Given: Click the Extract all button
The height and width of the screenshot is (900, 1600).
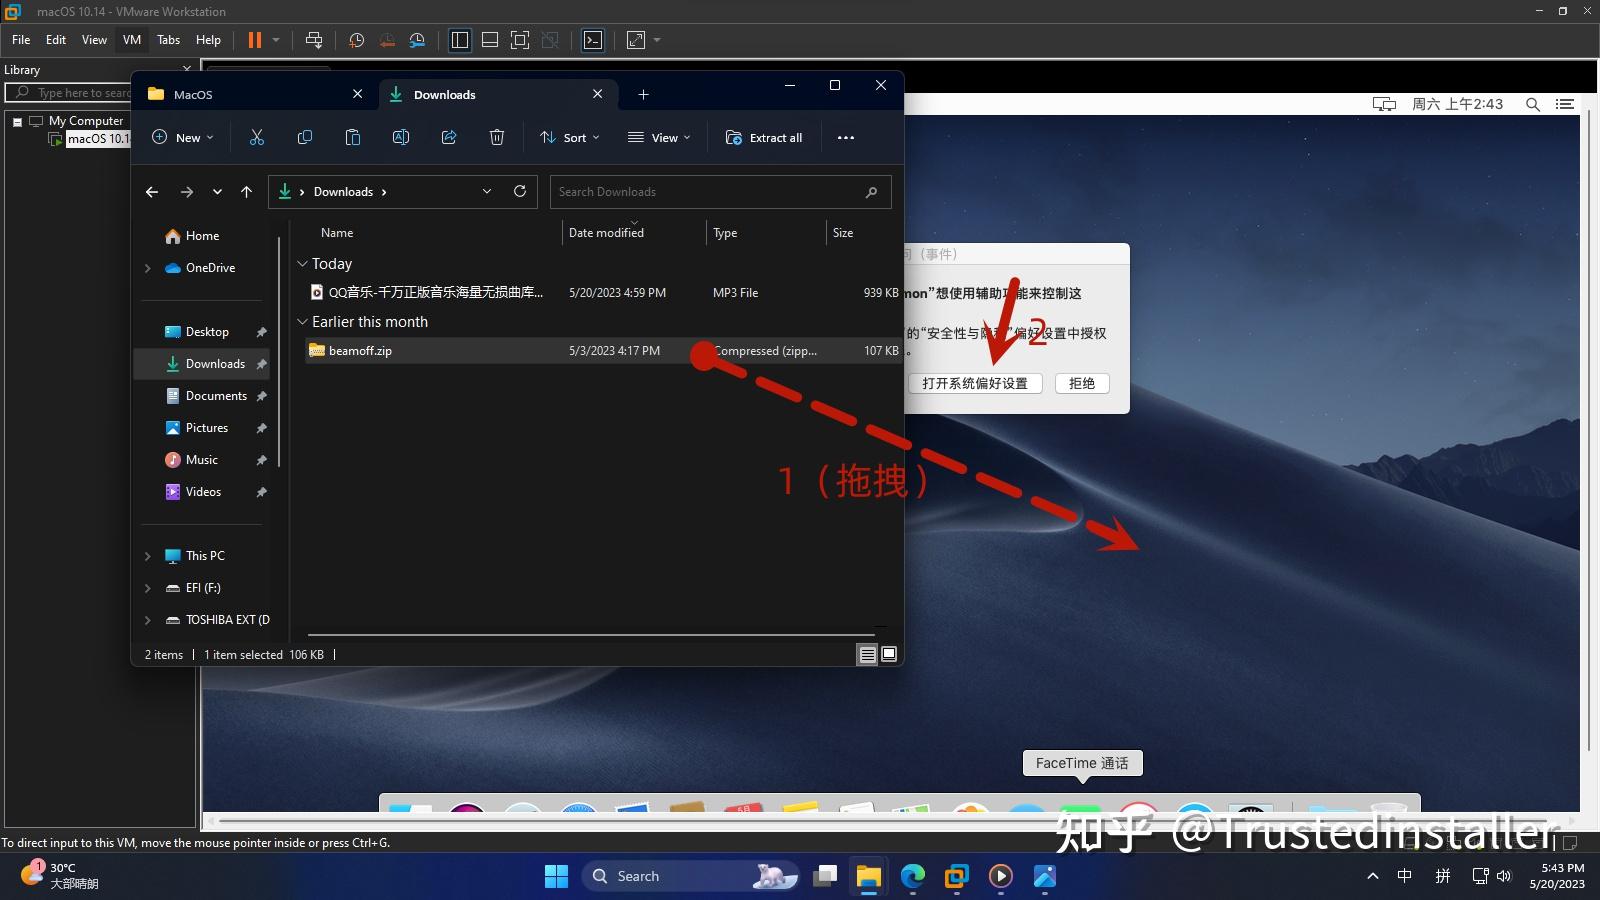Looking at the screenshot, I should click(x=764, y=137).
